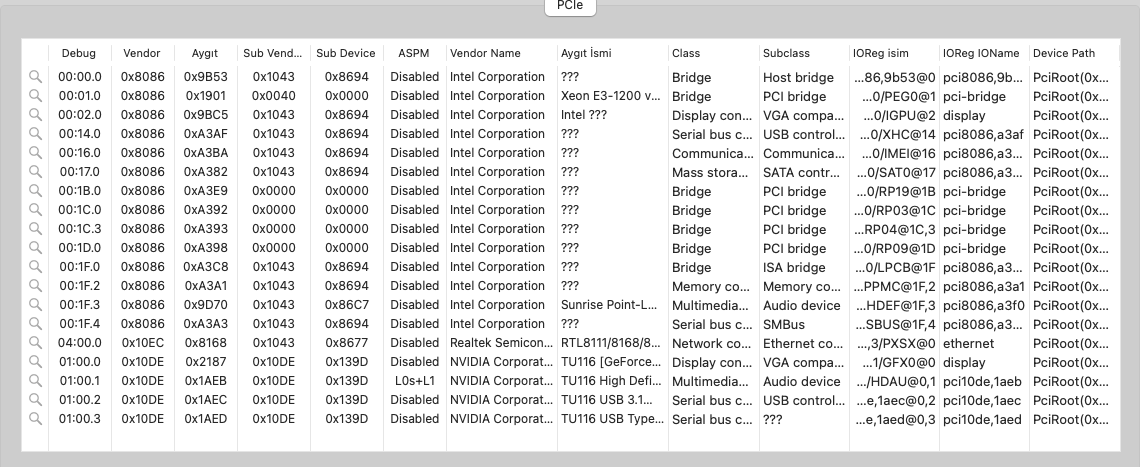Select the Sunrise Point-L audio device row
The image size is (1140, 467).
coord(610,305)
